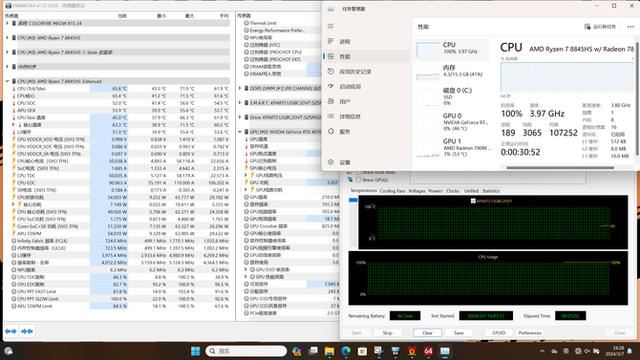This screenshot has width=640, height=360.
Task: Toggle the temperature graph legend checkbox
Action: click(473, 201)
